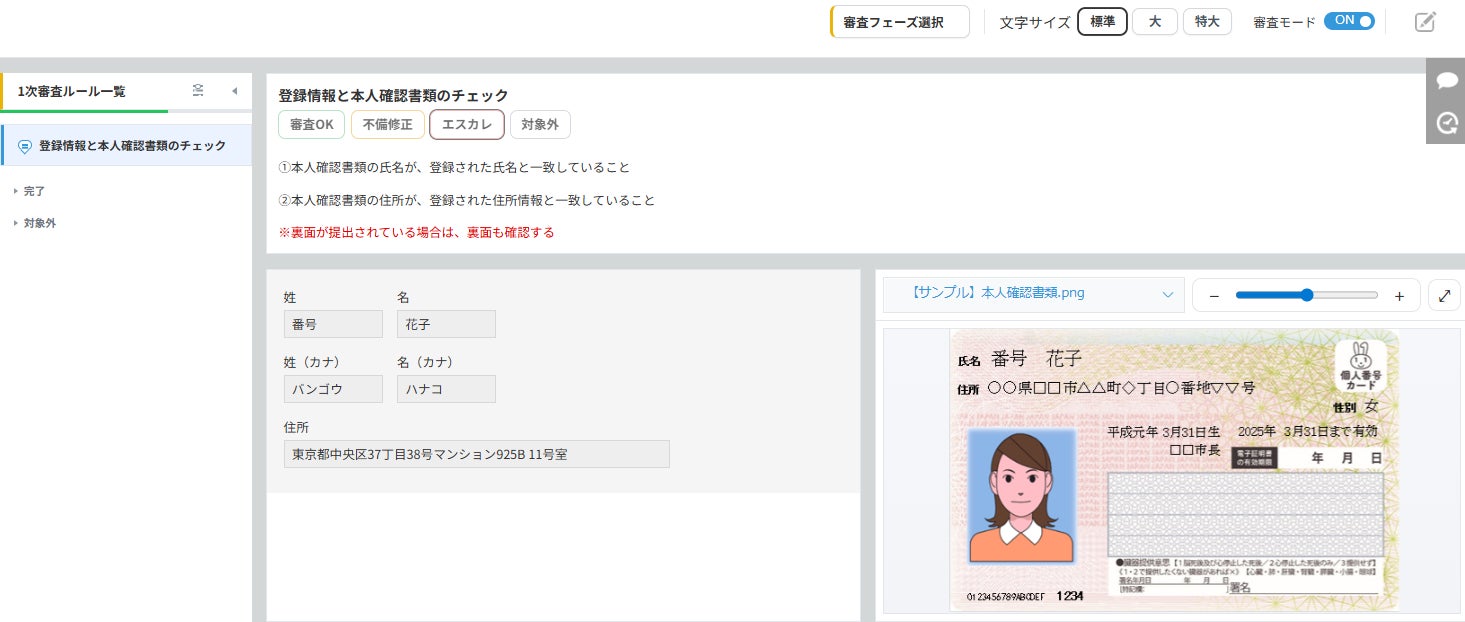Select 標準 text size option

click(x=1102, y=21)
